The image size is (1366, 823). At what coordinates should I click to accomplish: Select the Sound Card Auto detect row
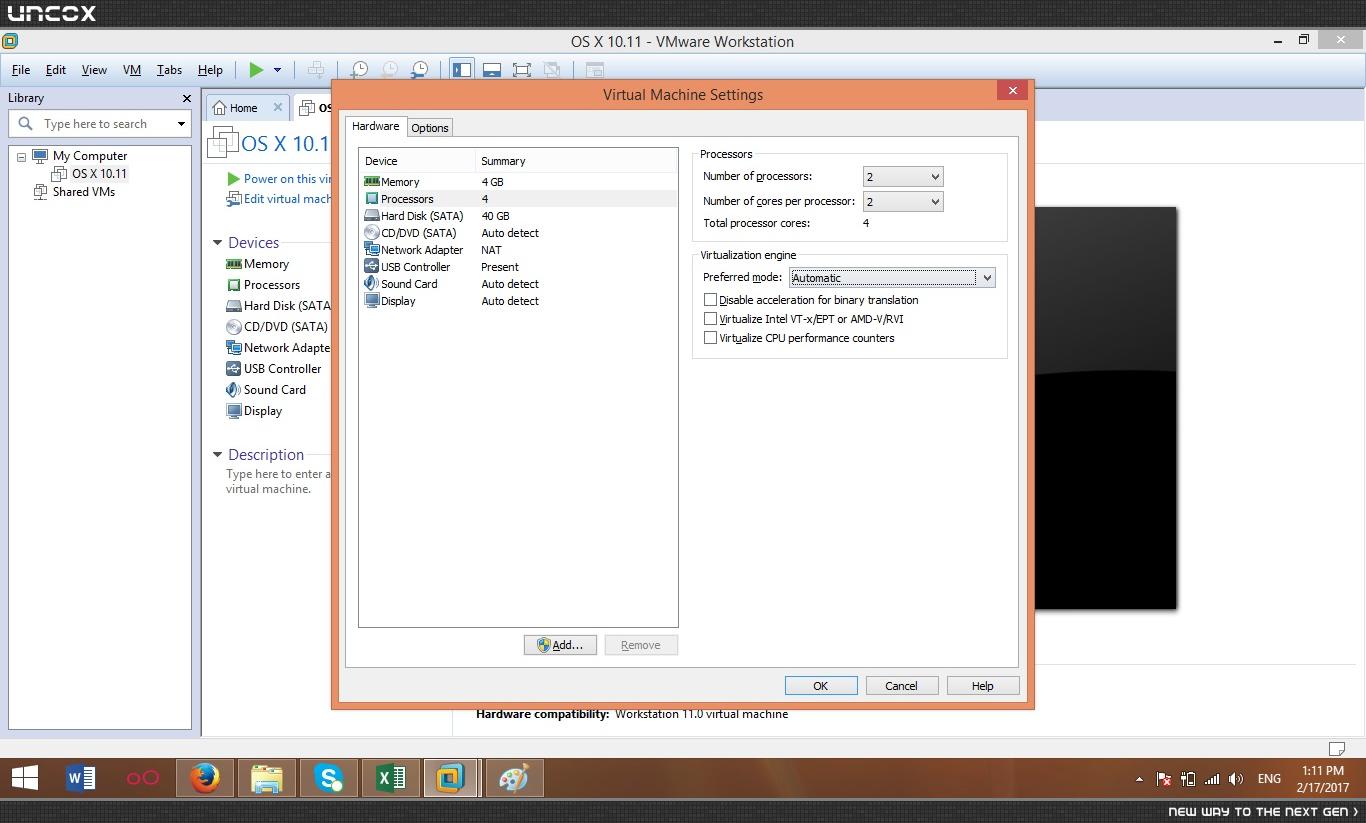(x=518, y=284)
